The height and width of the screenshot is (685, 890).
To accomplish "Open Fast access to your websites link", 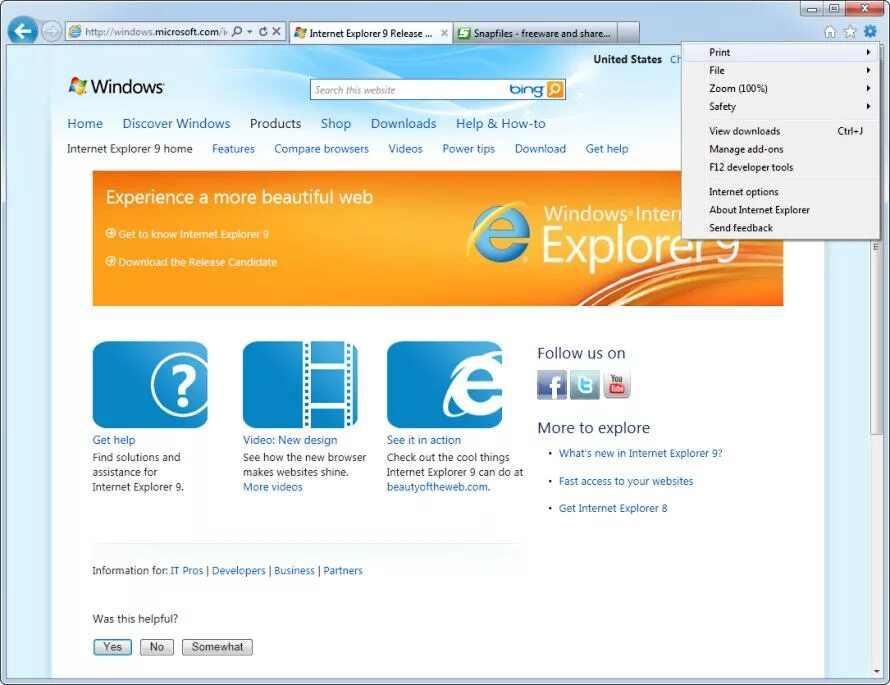I will (x=626, y=481).
